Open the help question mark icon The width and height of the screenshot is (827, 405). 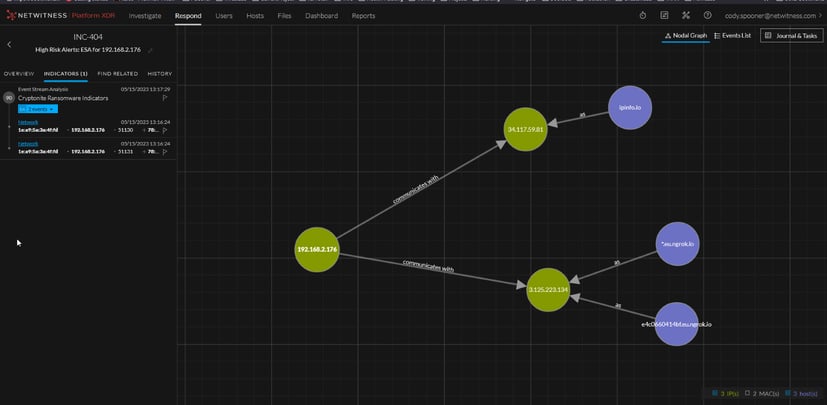pos(707,16)
